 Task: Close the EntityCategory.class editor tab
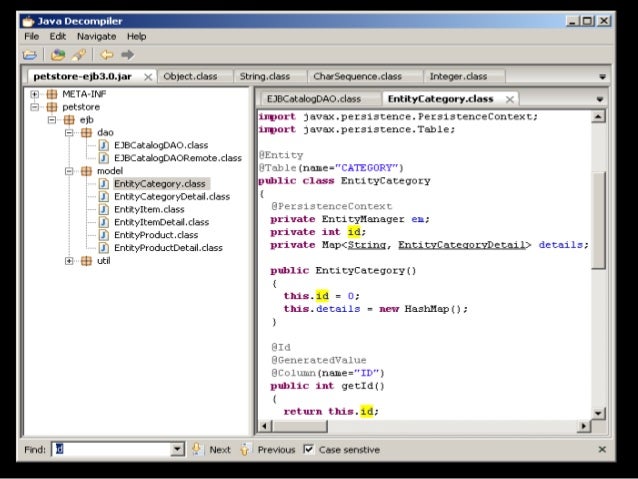tap(509, 99)
